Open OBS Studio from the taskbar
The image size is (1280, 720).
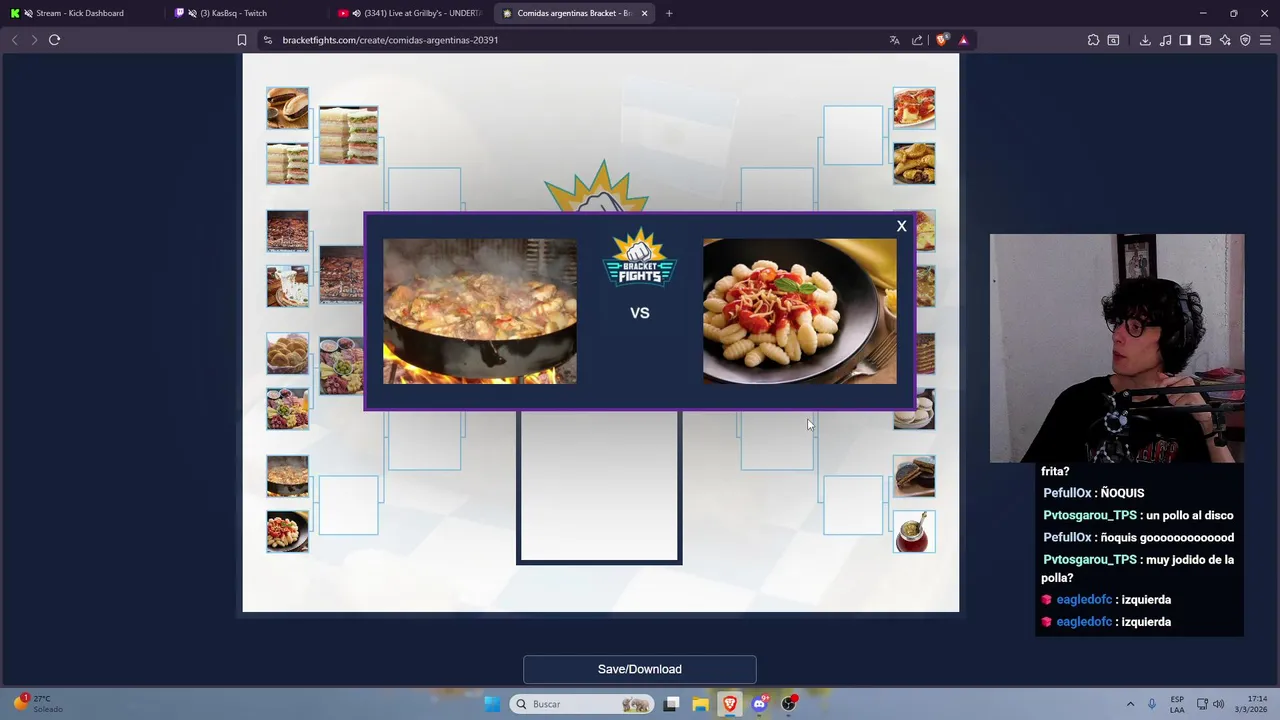(x=789, y=704)
